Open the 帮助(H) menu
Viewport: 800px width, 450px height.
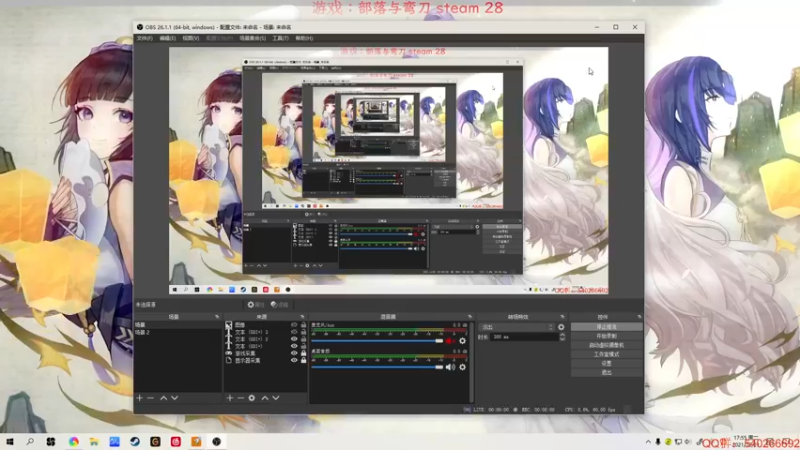click(x=304, y=38)
